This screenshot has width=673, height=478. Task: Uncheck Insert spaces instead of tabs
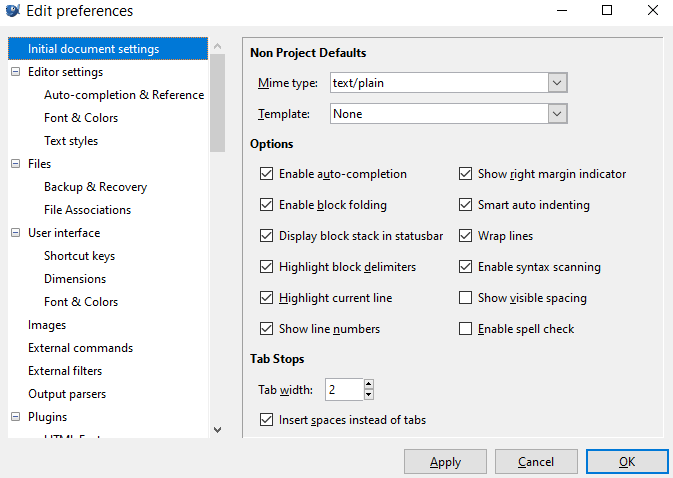point(266,420)
